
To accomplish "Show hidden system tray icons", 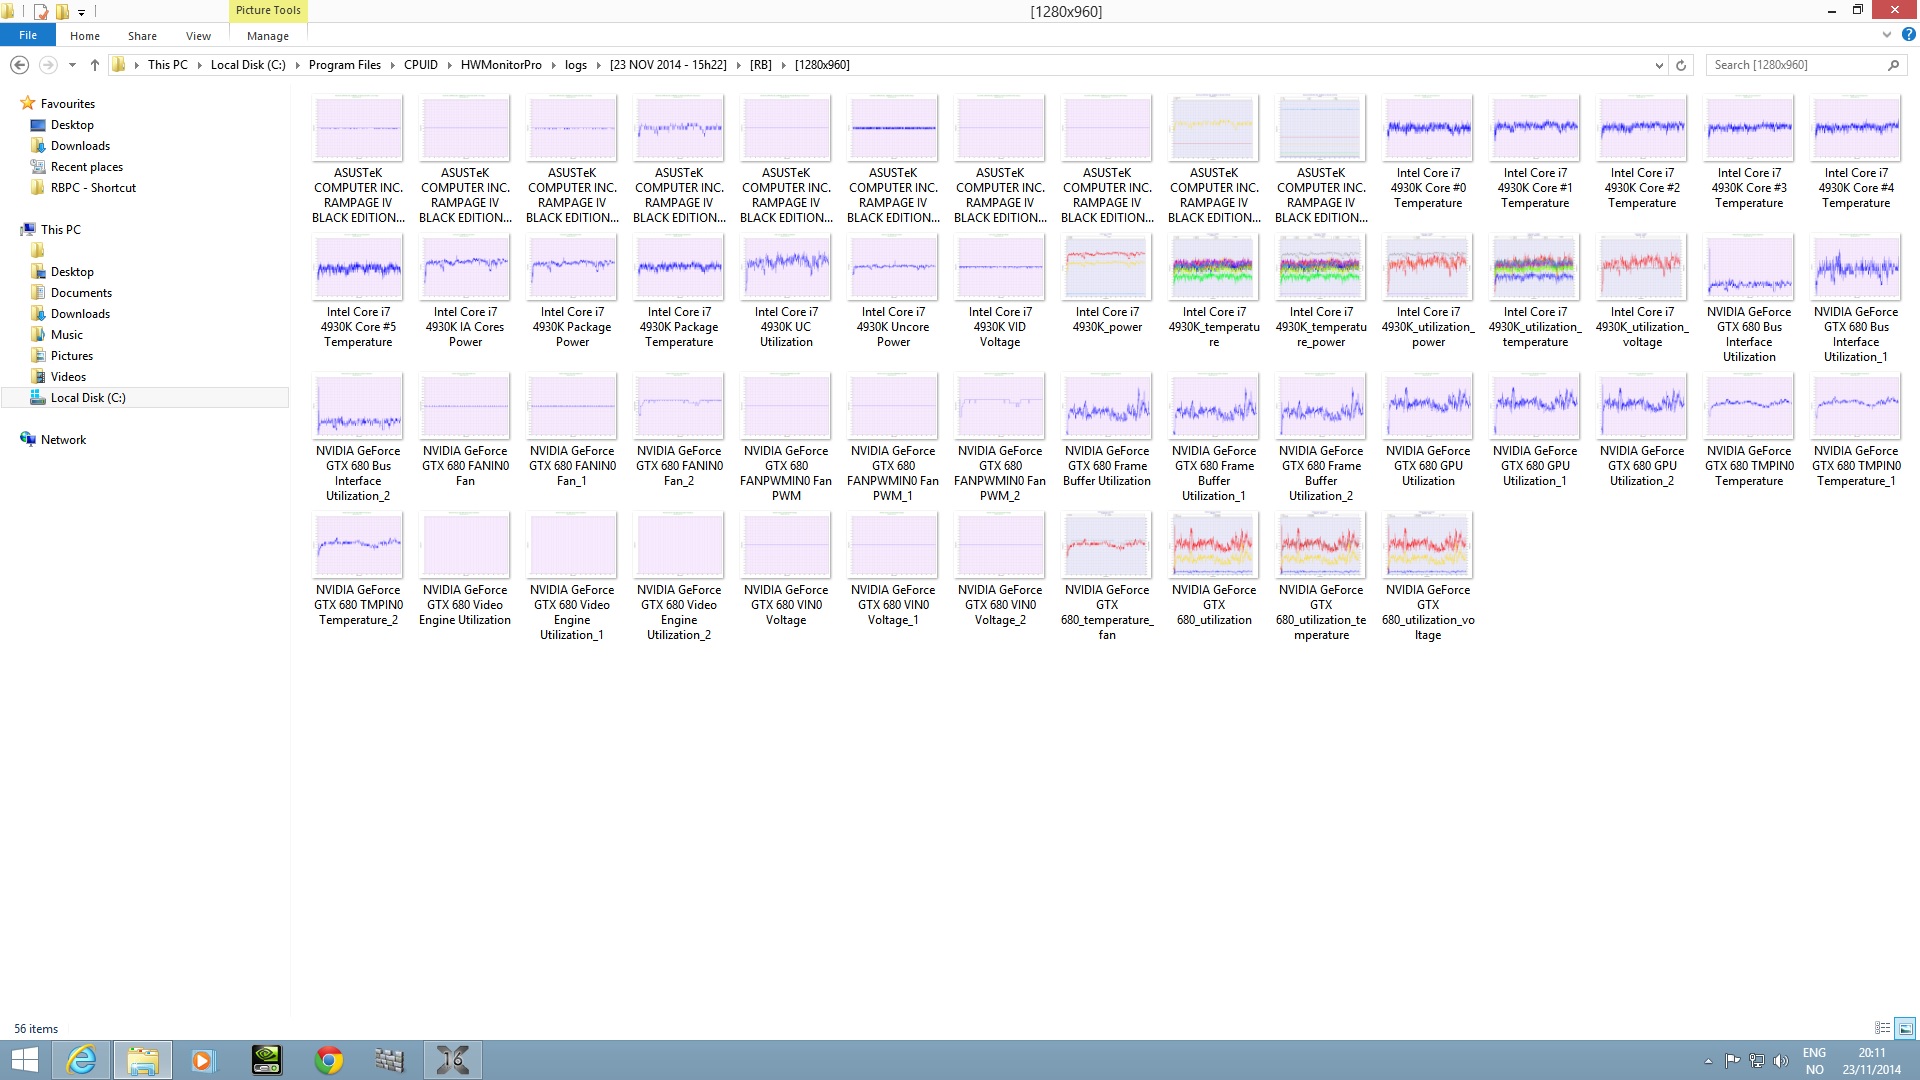I will 1708,1061.
